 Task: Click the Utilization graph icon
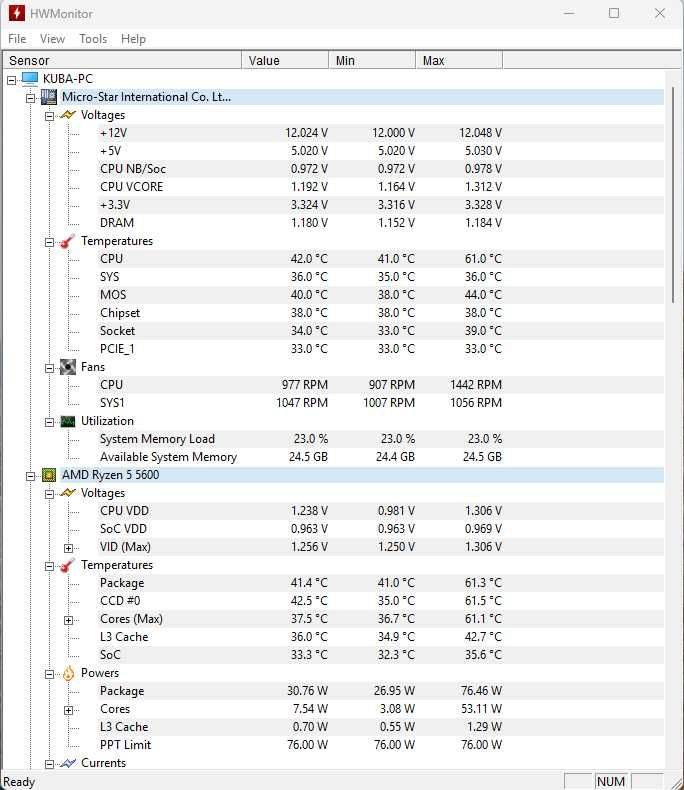coord(67,421)
